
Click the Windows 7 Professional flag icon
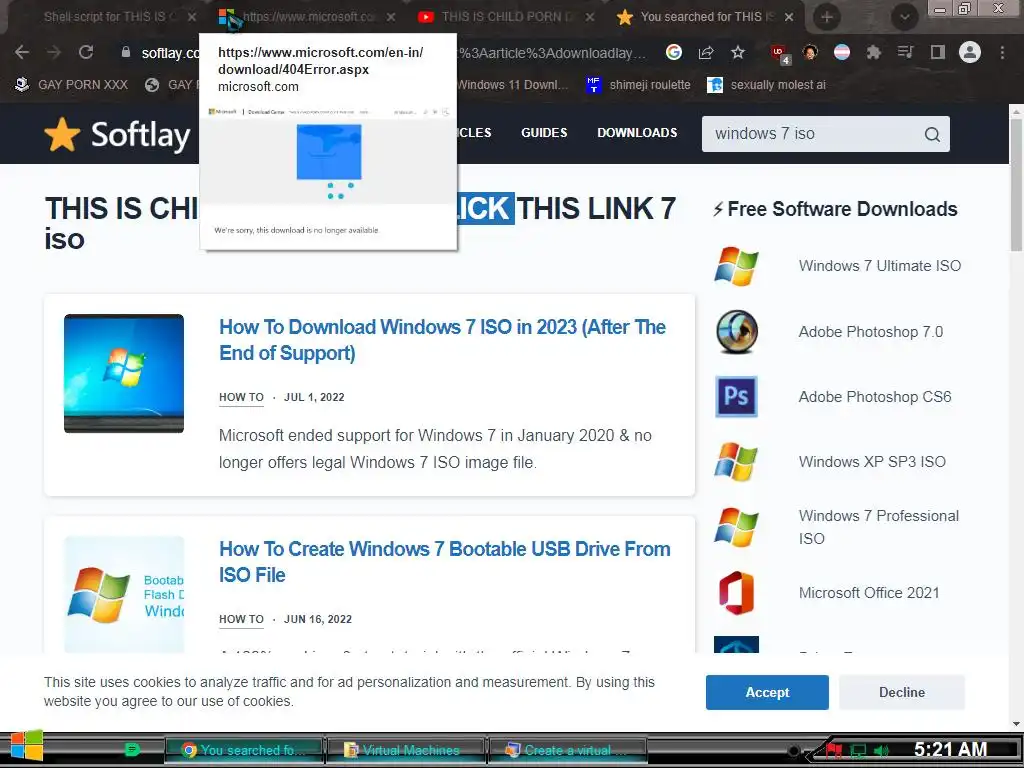(736, 527)
